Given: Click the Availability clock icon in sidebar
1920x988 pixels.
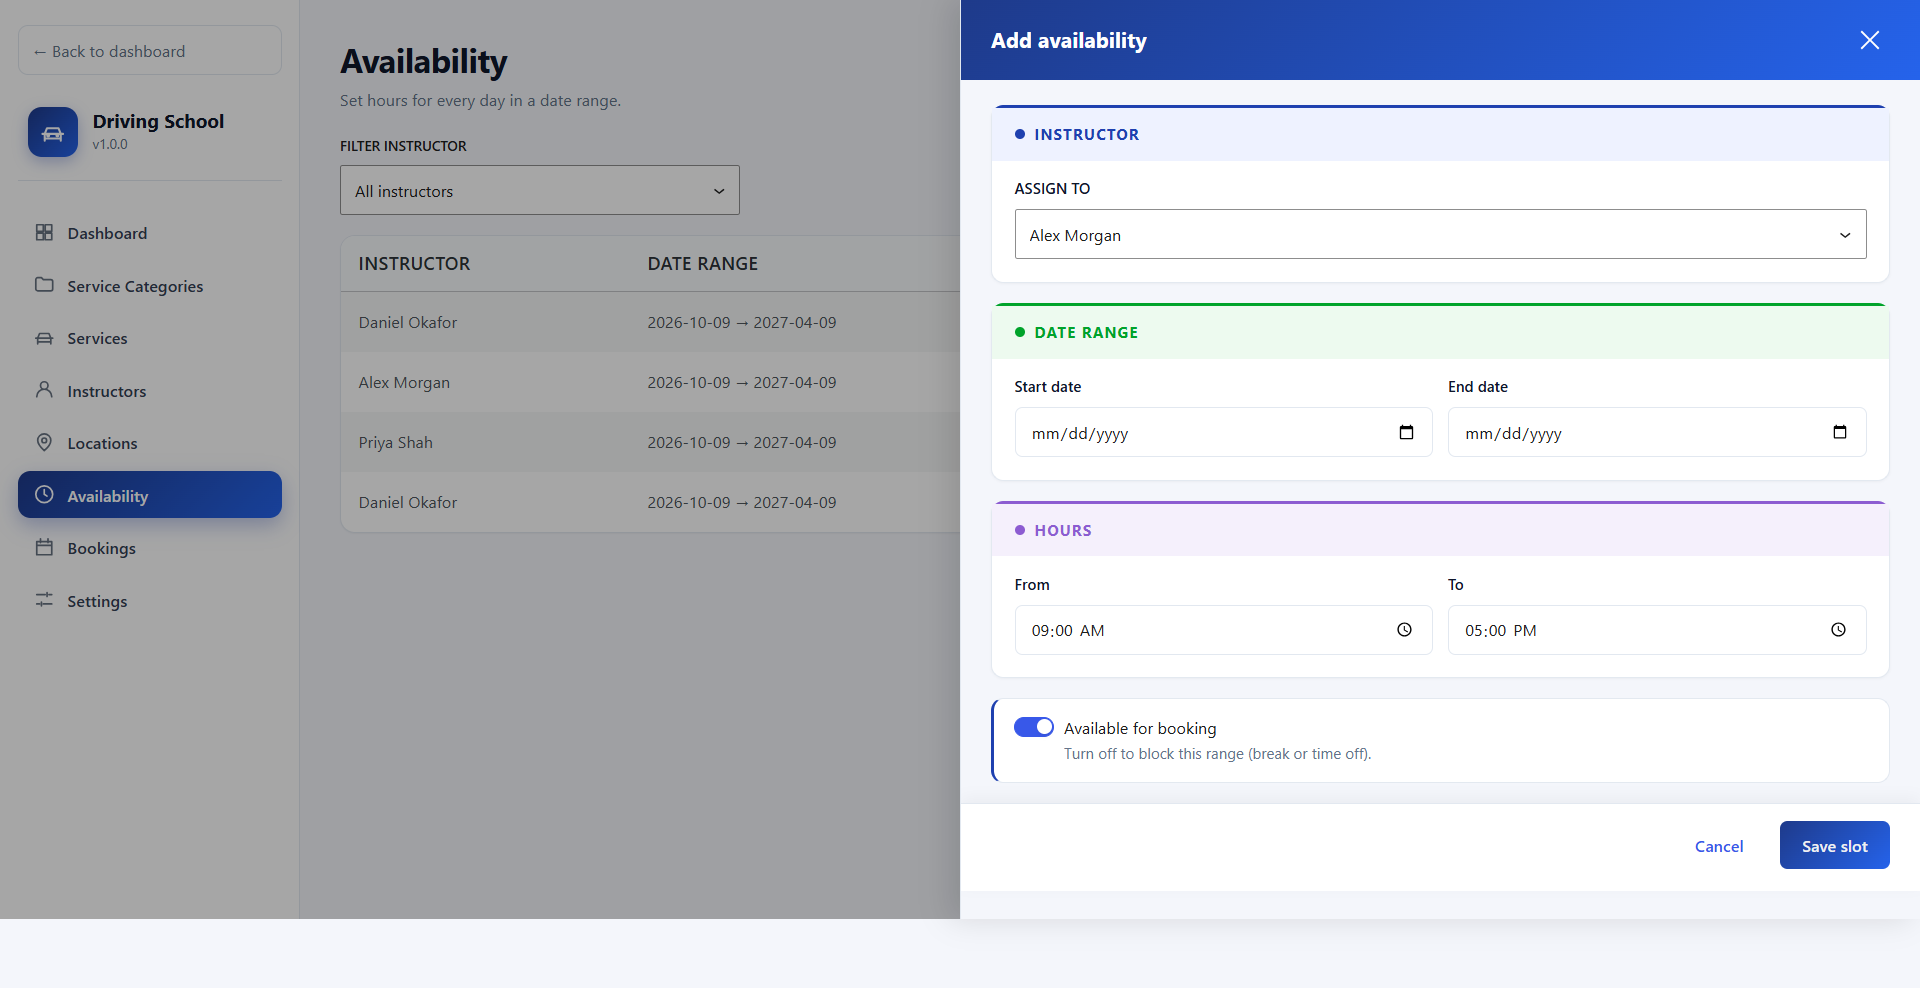Looking at the screenshot, I should pos(44,495).
